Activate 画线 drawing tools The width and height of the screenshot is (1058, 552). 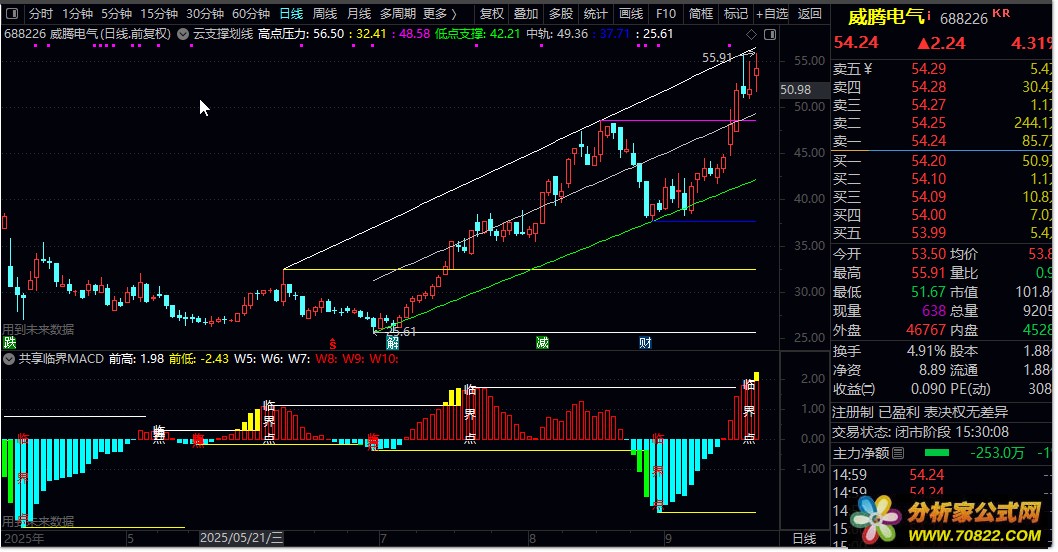tap(630, 13)
